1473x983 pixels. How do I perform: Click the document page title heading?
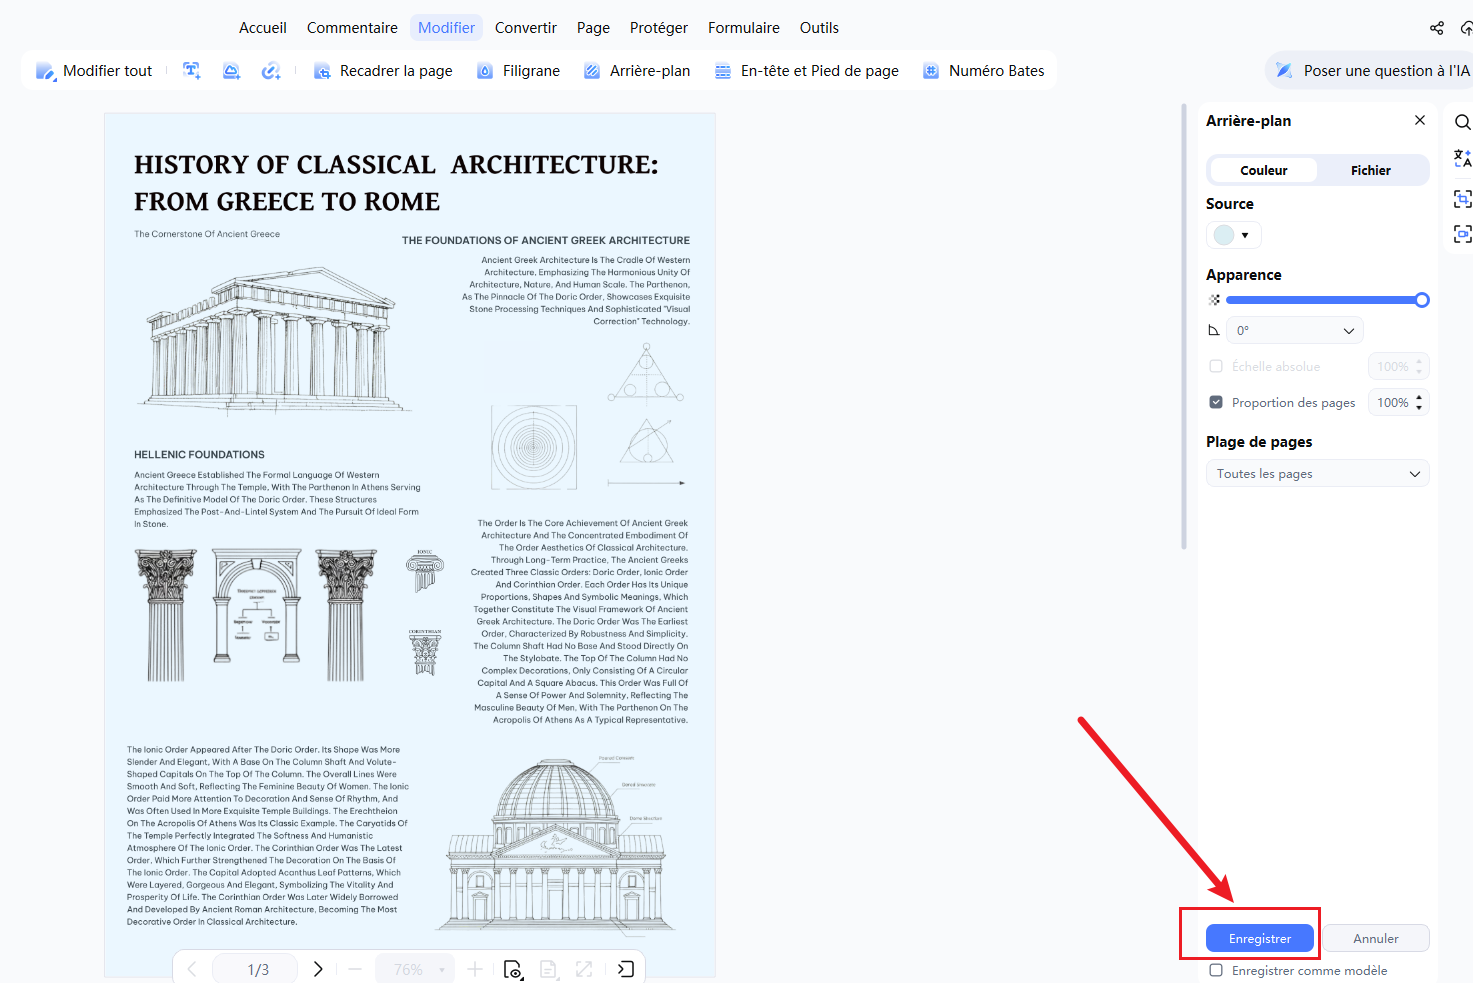pos(397,183)
